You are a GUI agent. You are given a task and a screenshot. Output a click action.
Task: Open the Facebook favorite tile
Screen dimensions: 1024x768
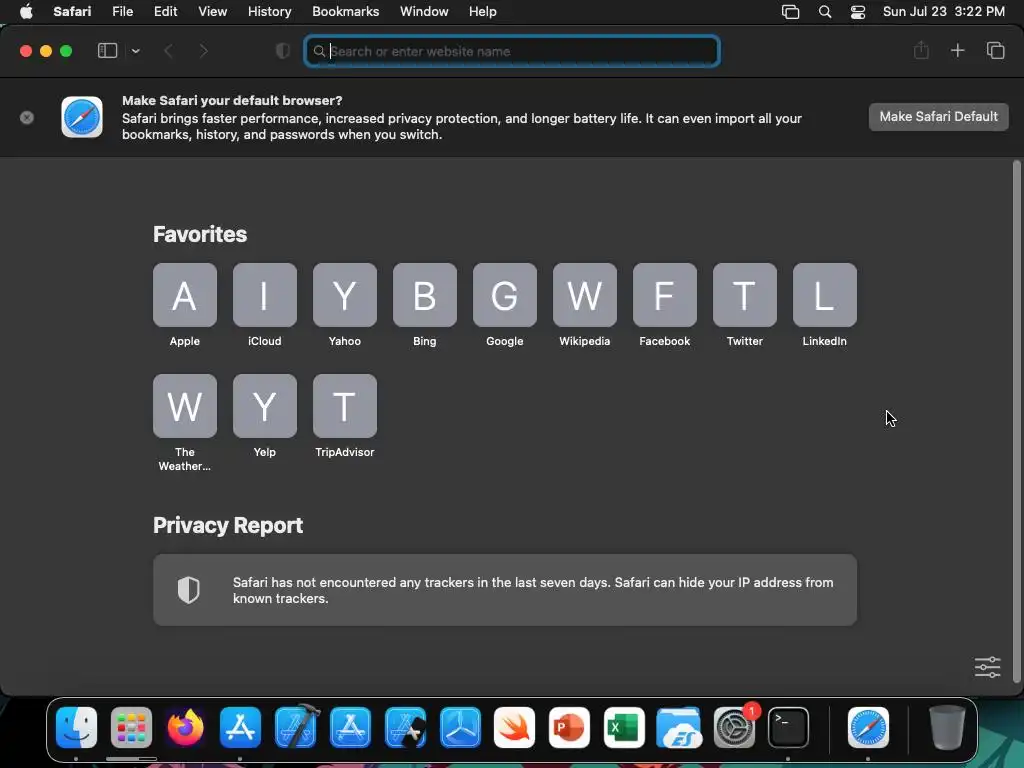pos(665,295)
